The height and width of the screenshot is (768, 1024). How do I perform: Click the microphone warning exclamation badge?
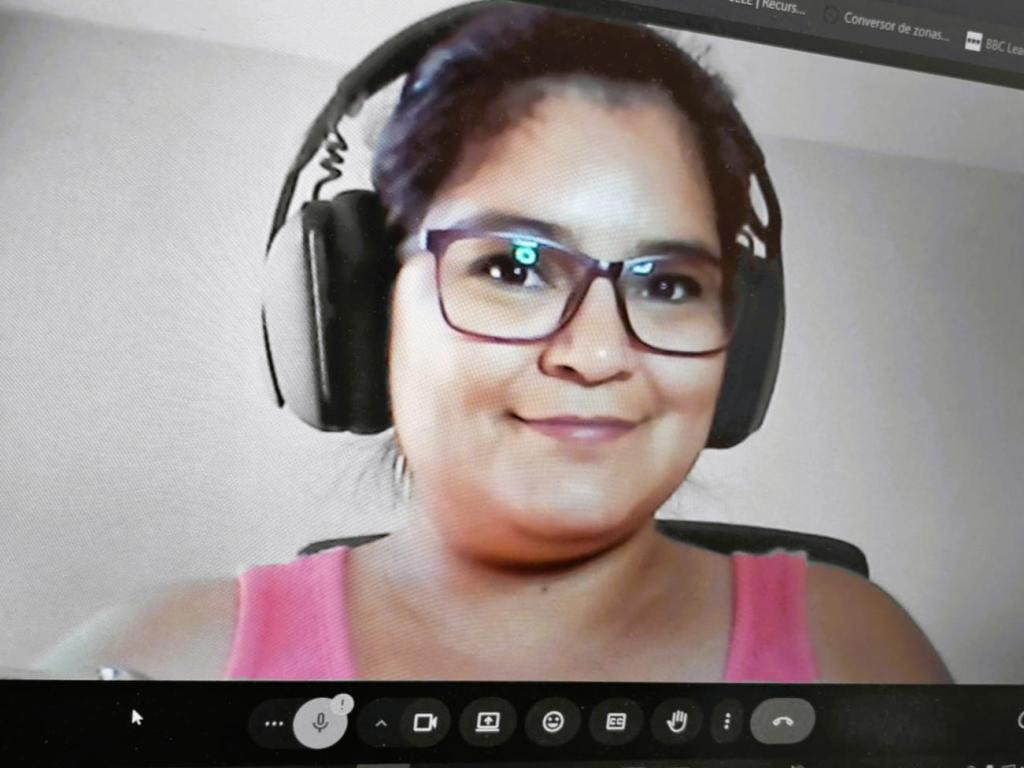[342, 704]
